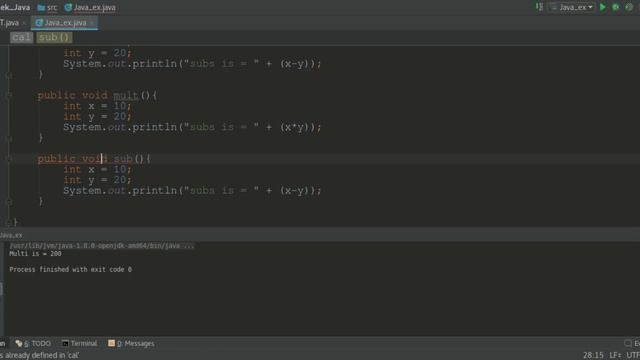Click fold end marker of last sub() method

coord(9,202)
